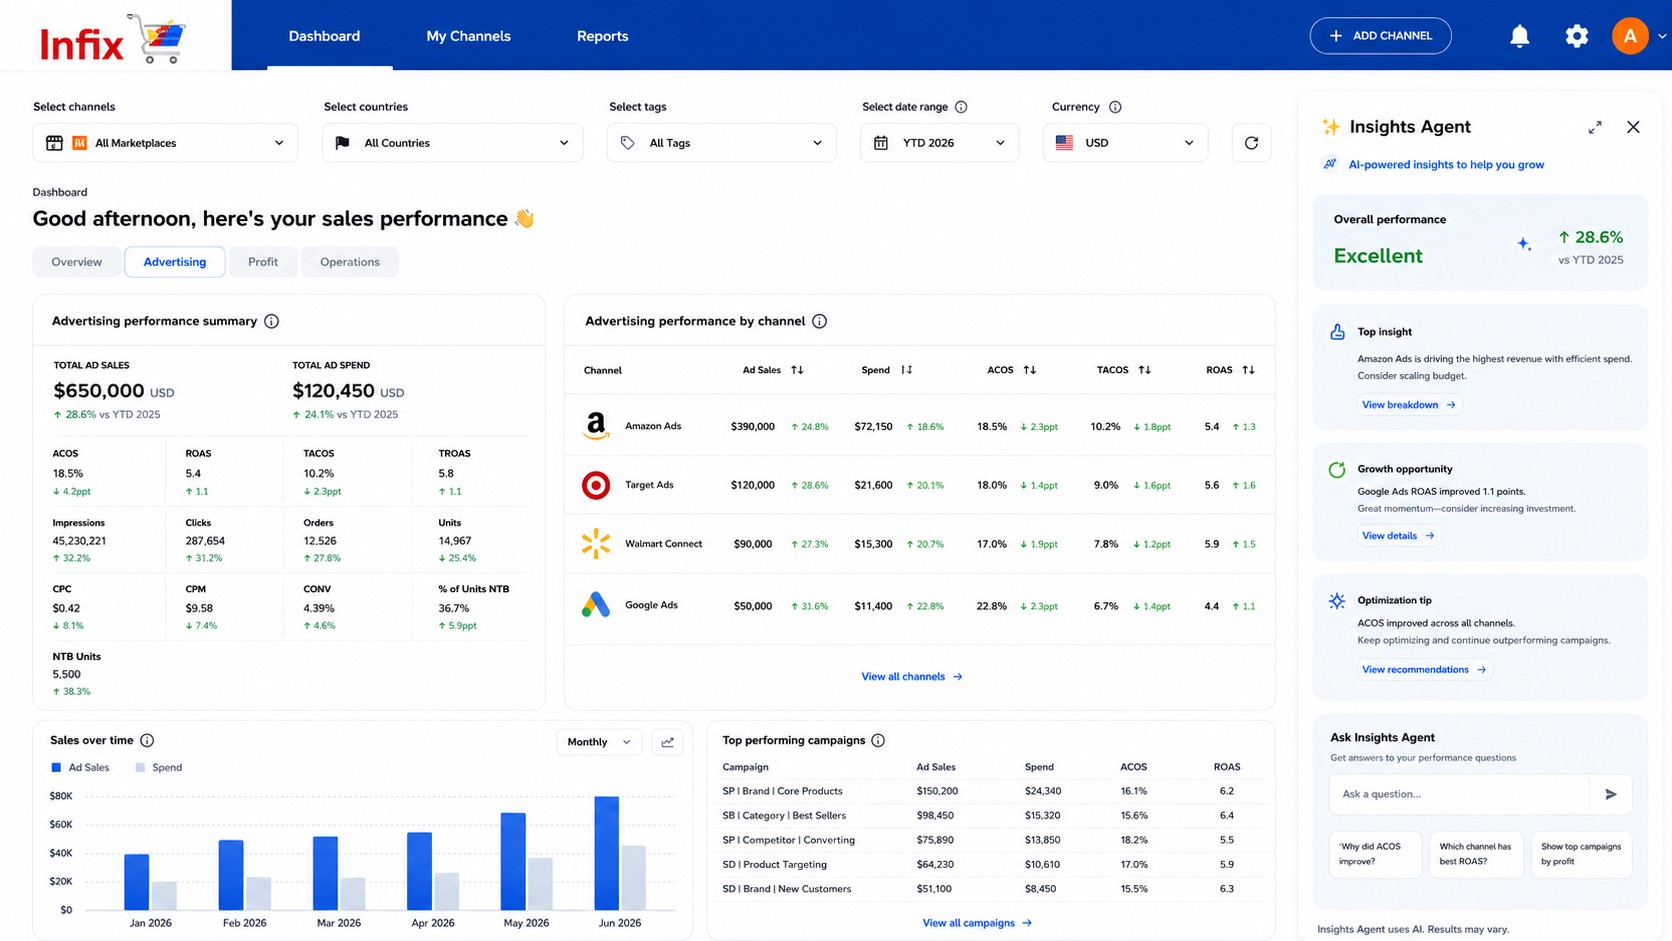This screenshot has width=1672, height=941.
Task: Open Reports in top navigation
Action: click(602, 36)
